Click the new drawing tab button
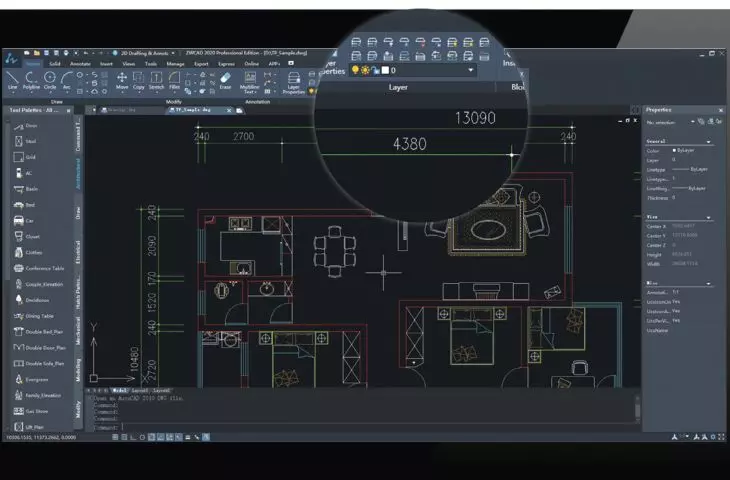This screenshot has height=480, width=730. (239, 110)
